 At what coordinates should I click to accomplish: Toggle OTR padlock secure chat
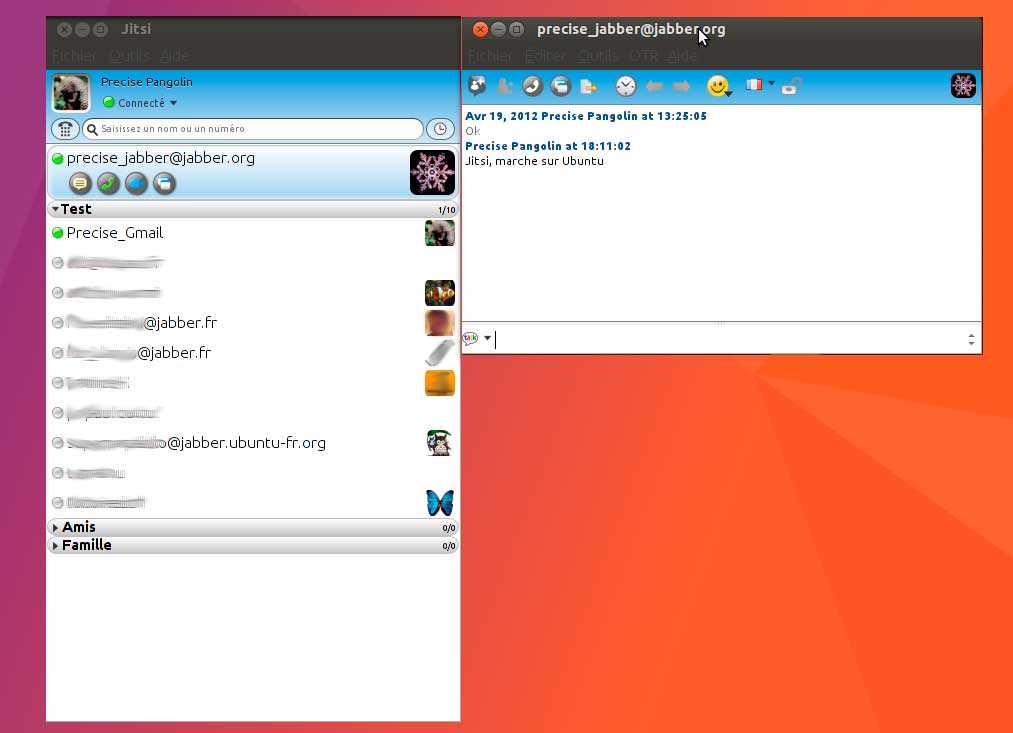(790, 87)
